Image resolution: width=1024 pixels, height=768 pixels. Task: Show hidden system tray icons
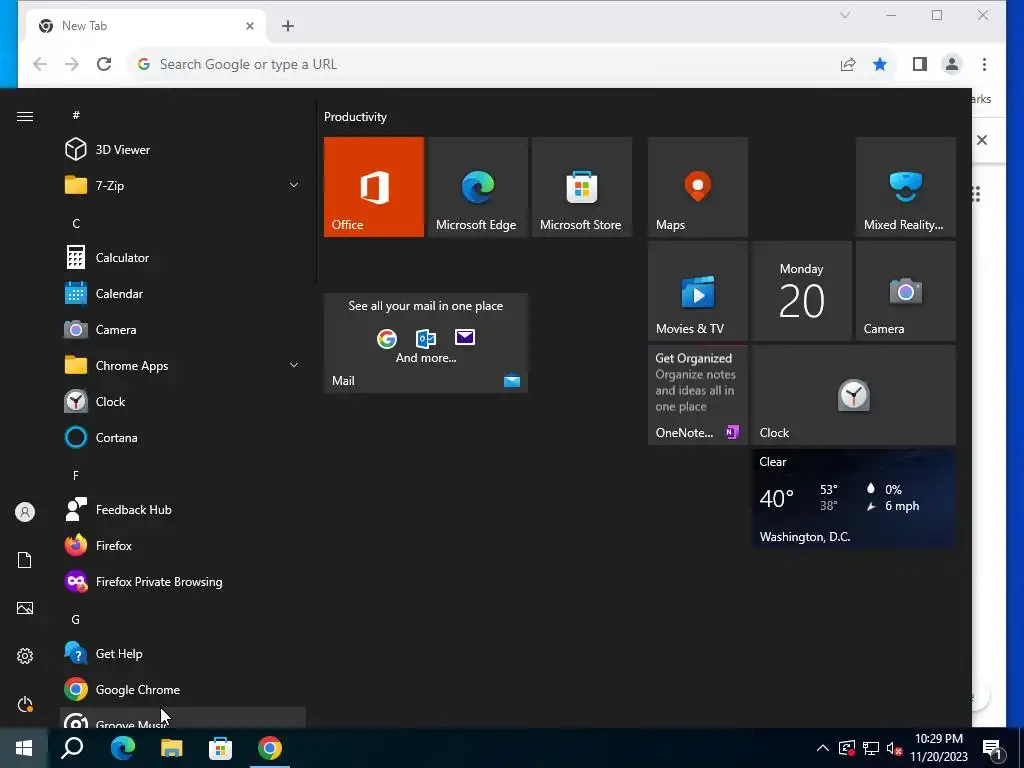pyautogui.click(x=823, y=748)
